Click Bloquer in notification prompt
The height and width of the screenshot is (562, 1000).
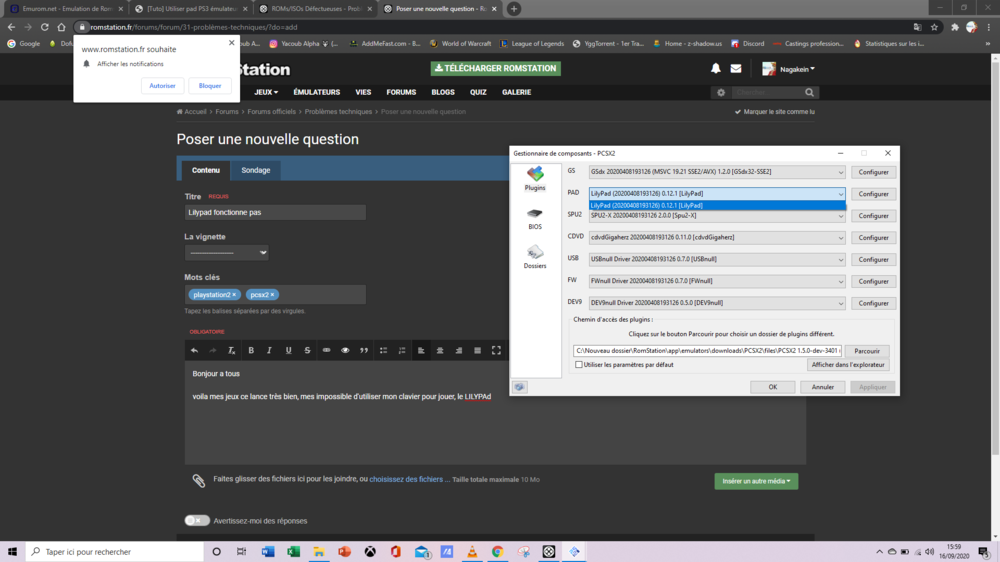[210, 85]
